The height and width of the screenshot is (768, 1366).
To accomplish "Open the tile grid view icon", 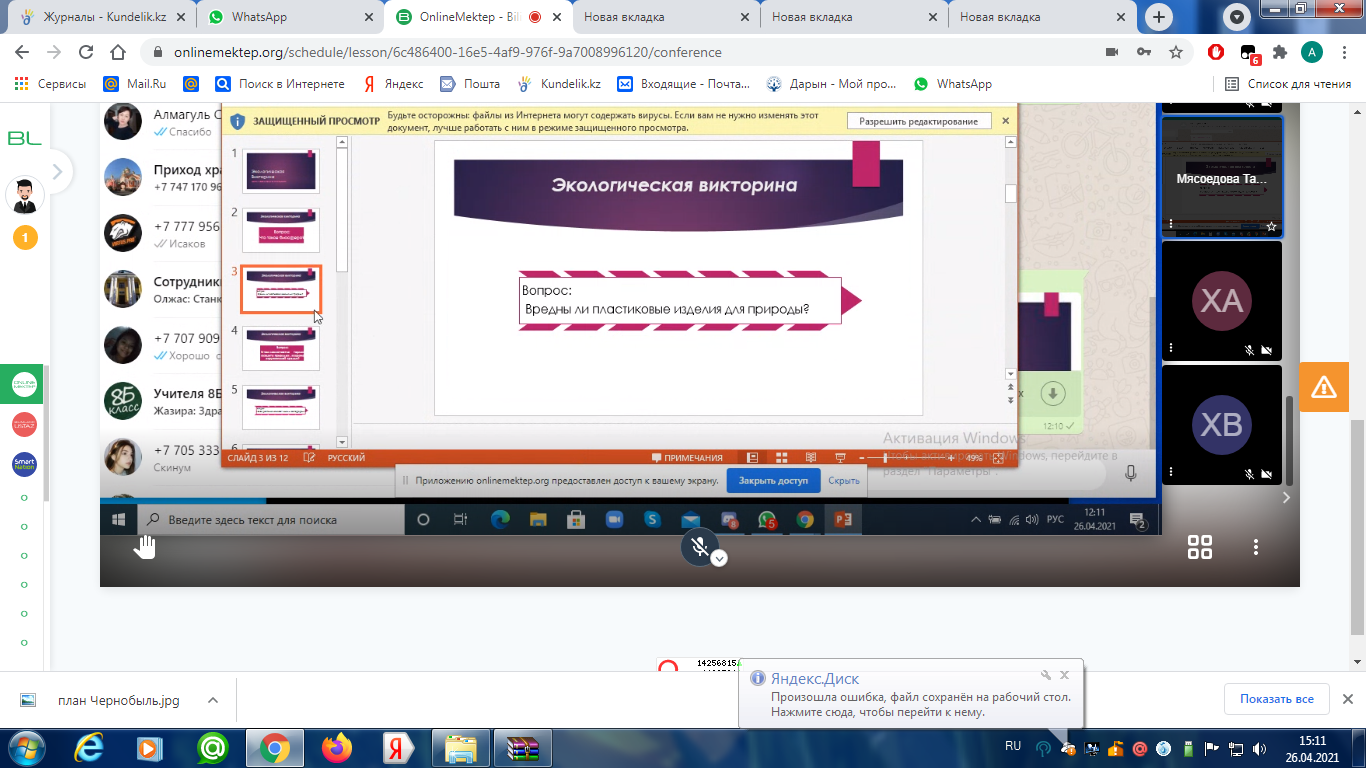I will [x=1199, y=547].
